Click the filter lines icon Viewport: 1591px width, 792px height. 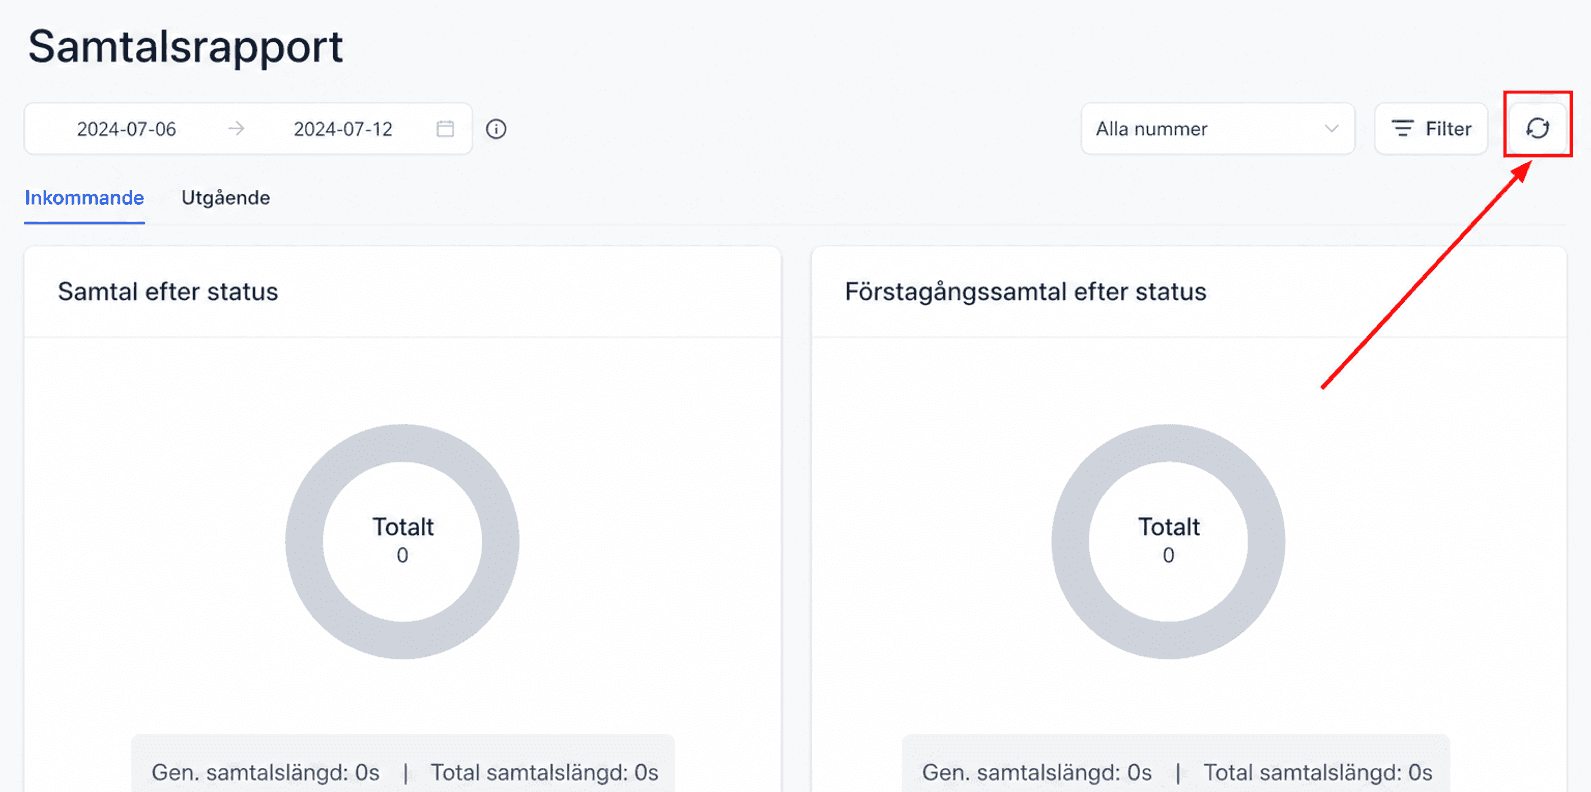pyautogui.click(x=1403, y=129)
